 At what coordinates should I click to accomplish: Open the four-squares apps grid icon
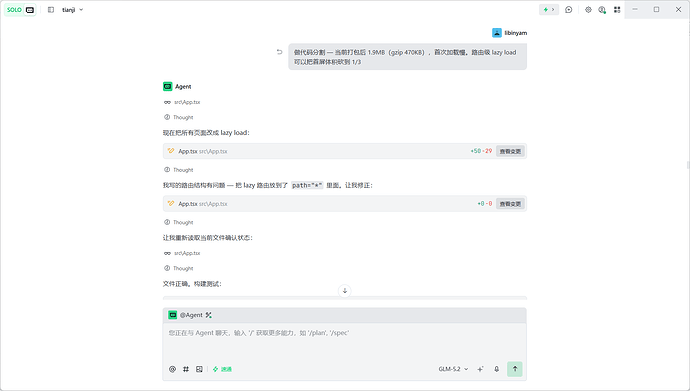(617, 10)
